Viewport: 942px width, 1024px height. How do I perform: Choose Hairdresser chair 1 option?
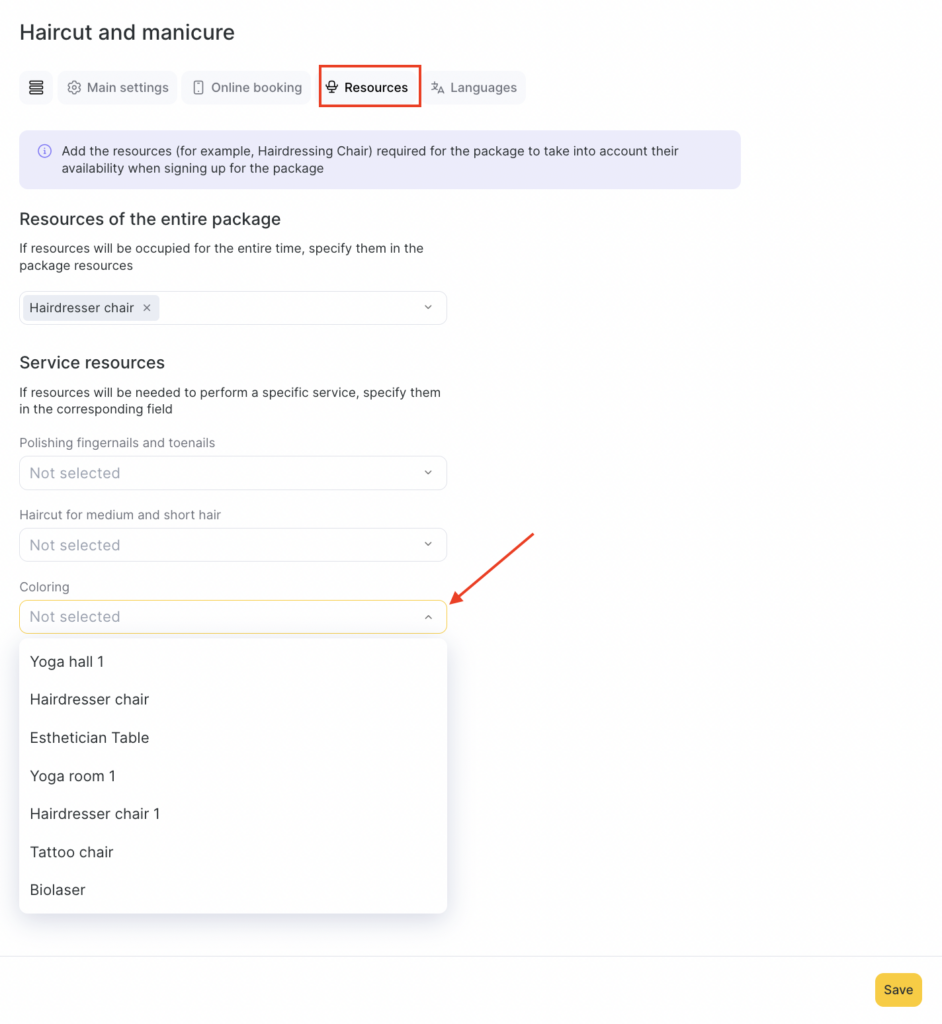(x=95, y=814)
